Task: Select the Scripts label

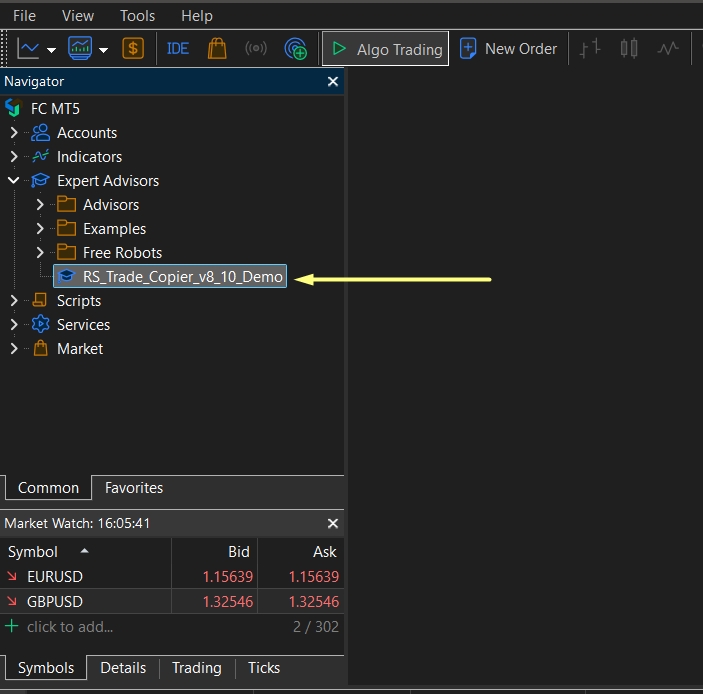Action: (x=79, y=301)
